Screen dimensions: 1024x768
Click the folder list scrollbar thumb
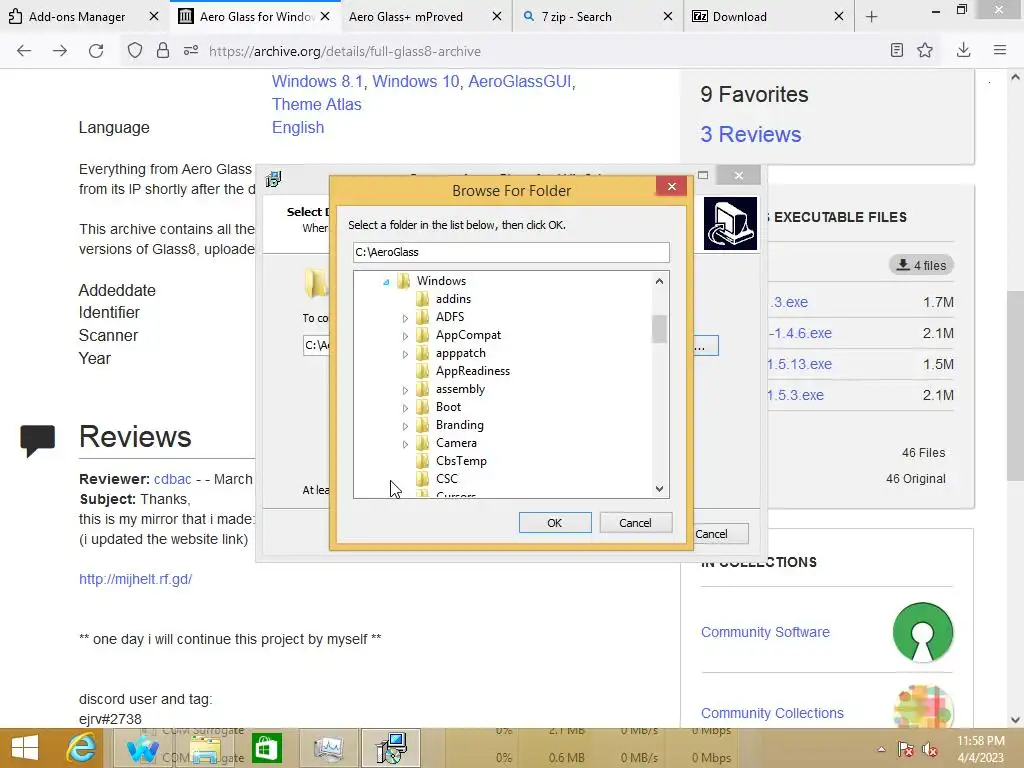pos(659,328)
